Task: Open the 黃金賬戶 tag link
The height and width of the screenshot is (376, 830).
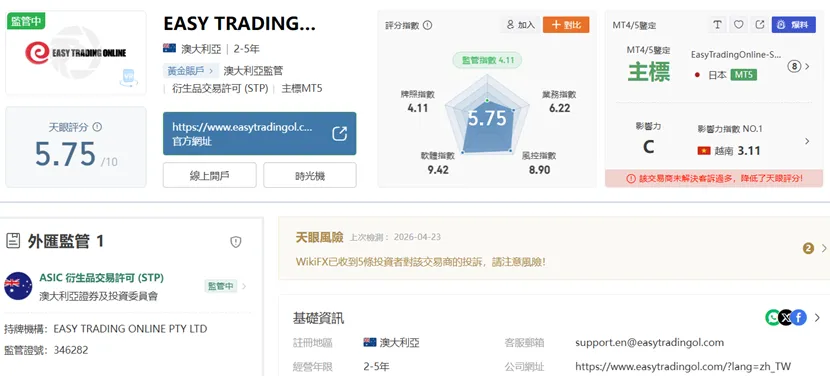Action: click(191, 70)
